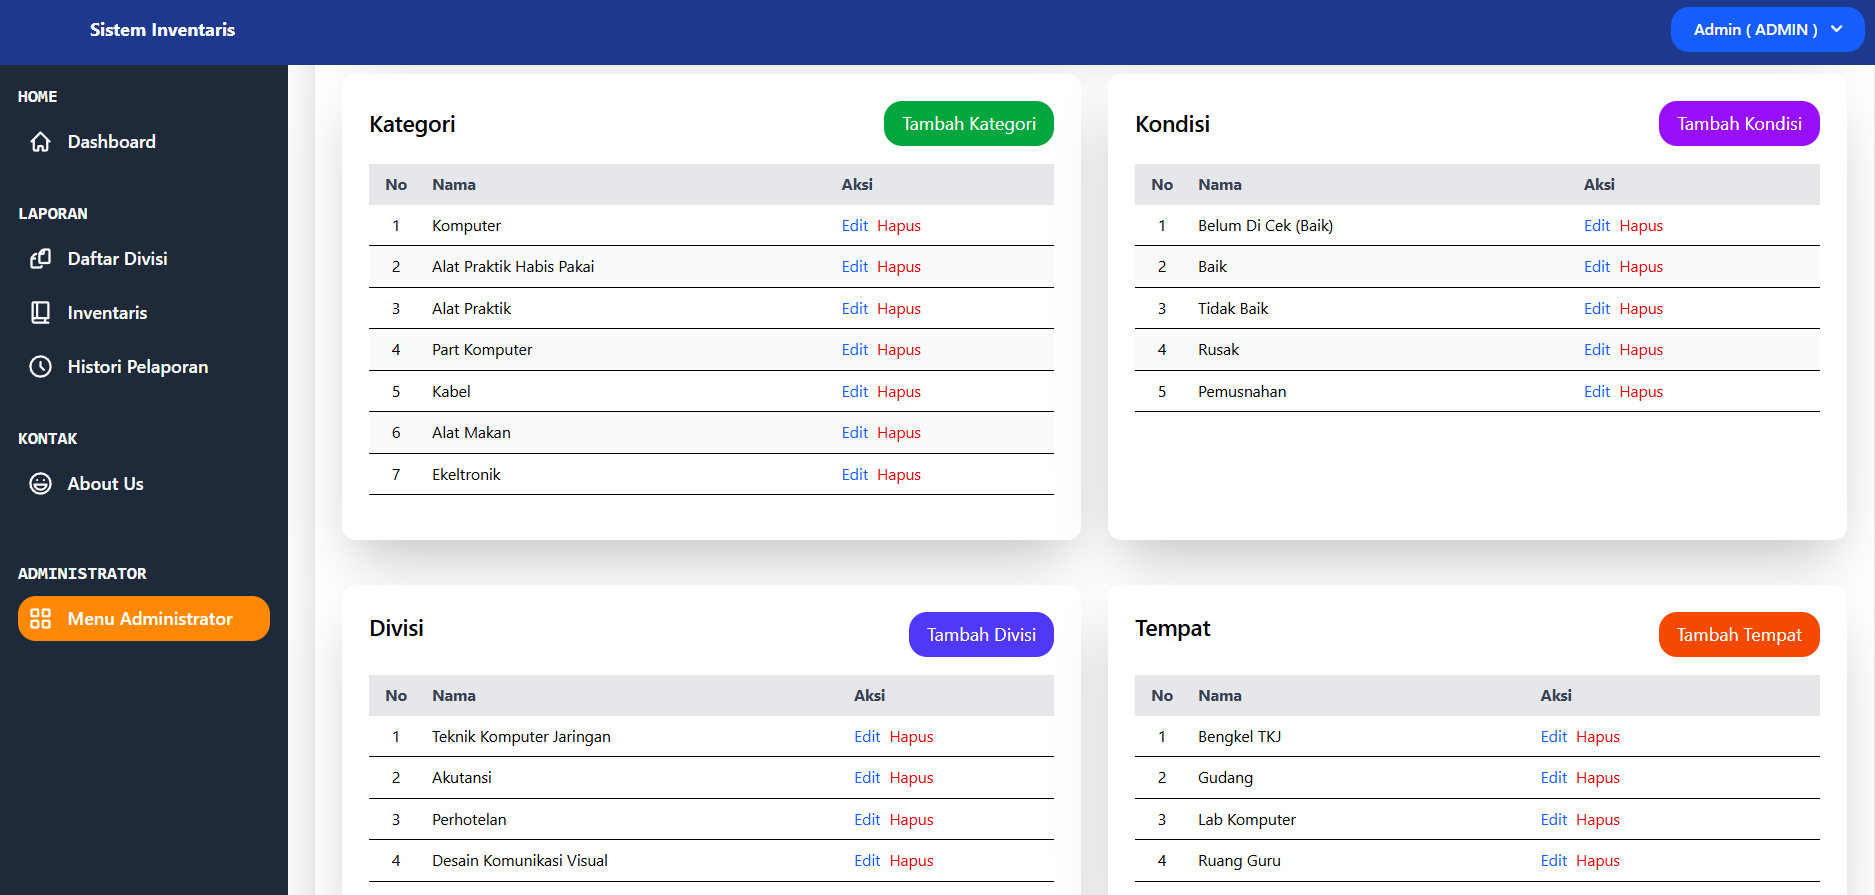The image size is (1875, 895).
Task: Hapus the Alat Makan category
Action: 899,433
